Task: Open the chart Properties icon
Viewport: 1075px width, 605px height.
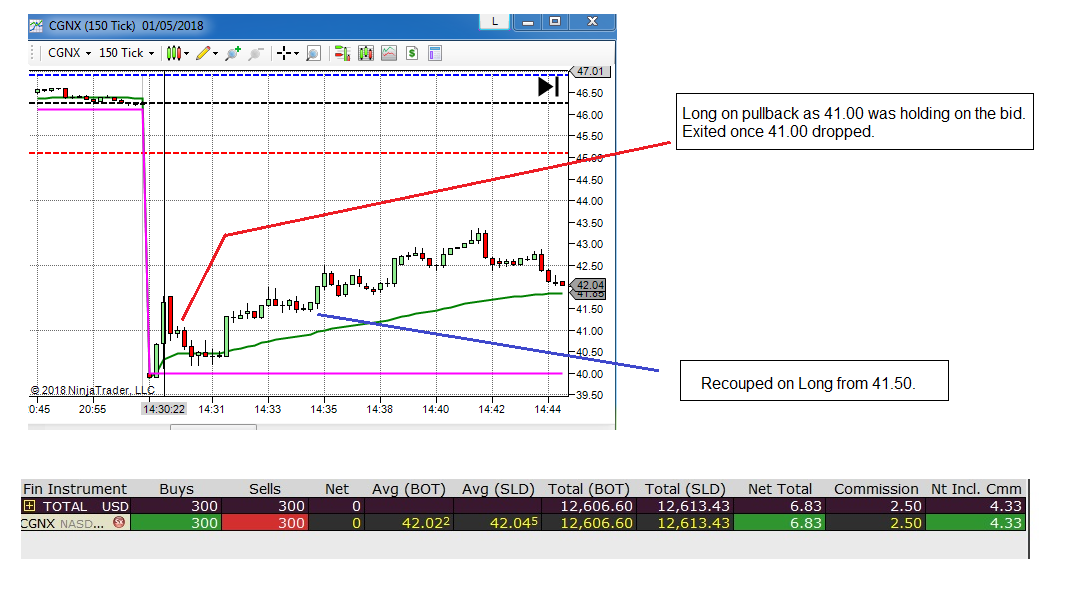Action: click(x=435, y=53)
